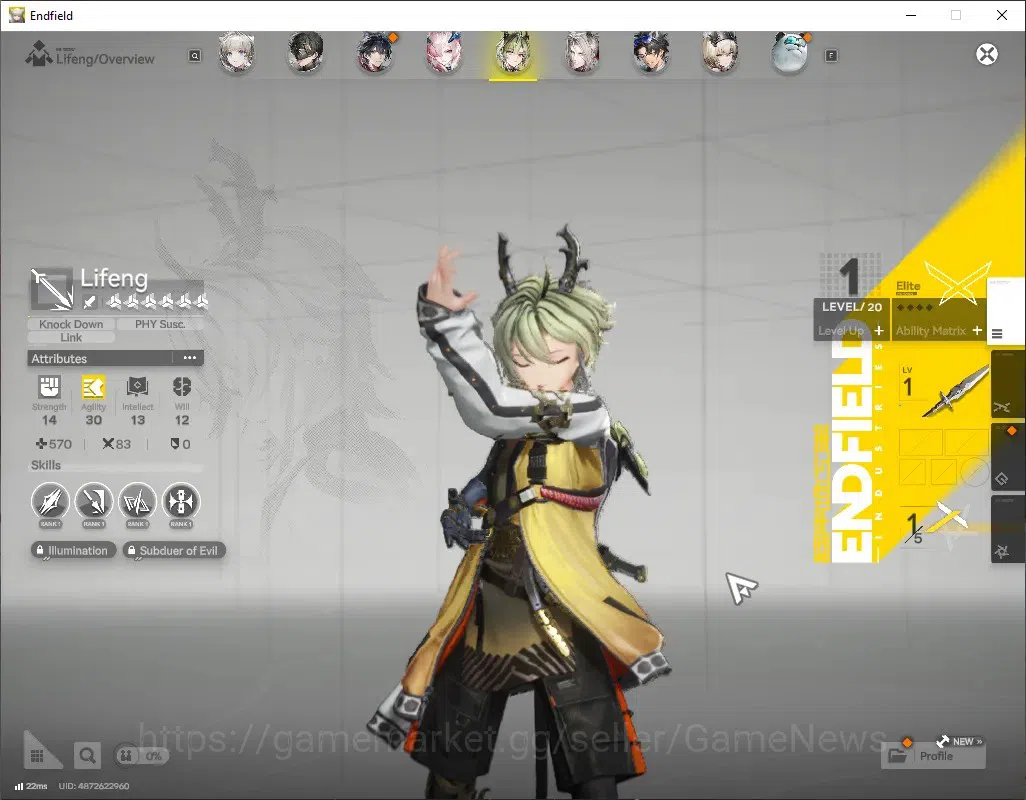Image resolution: width=1026 pixels, height=800 pixels.
Task: Open the fourth skill icon
Action: pos(181,502)
